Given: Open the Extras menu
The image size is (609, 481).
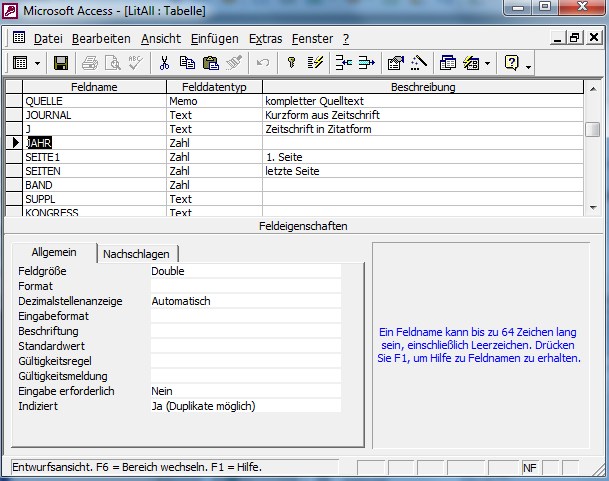Looking at the screenshot, I should pos(265,38).
